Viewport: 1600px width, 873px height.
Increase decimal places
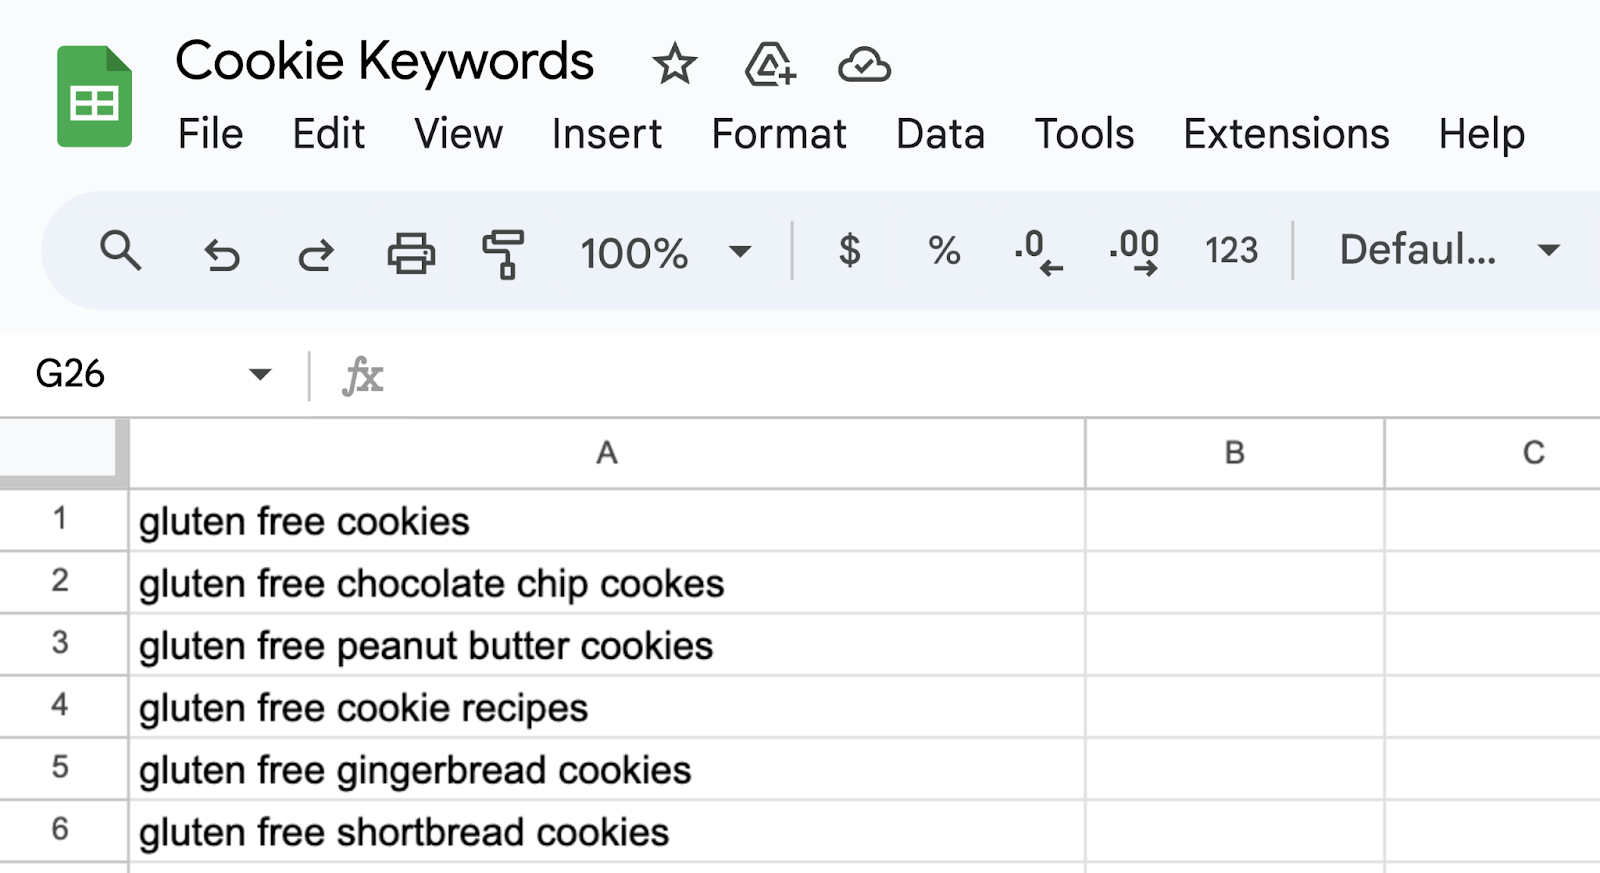[1133, 252]
